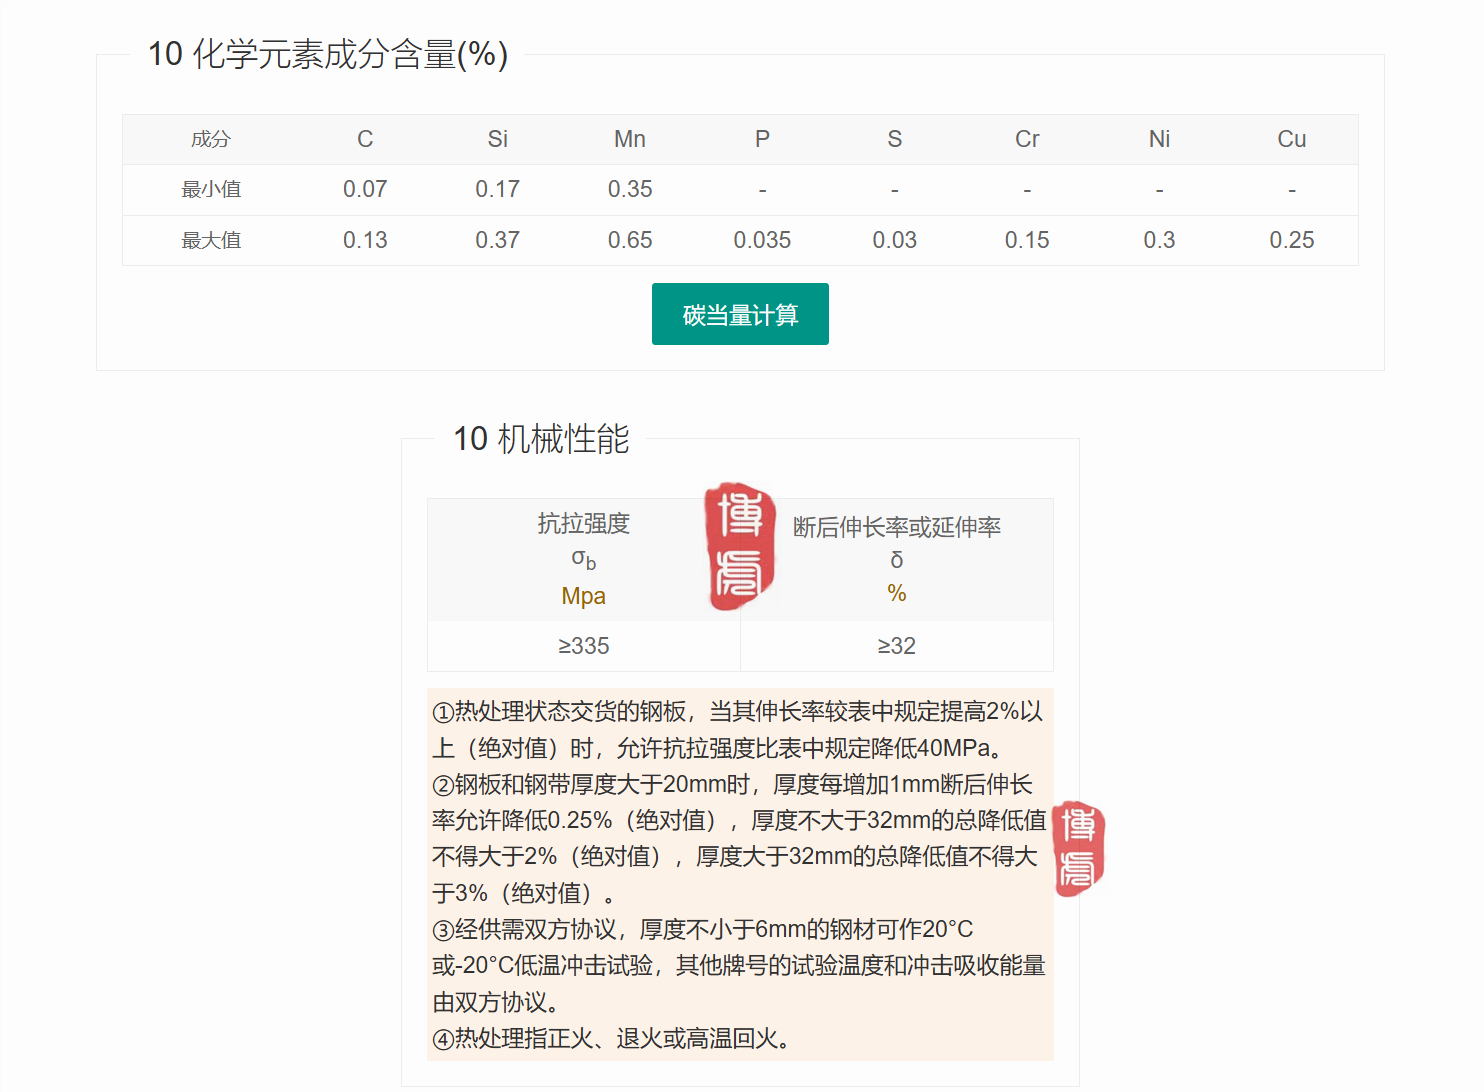Select the 成分 column header
Viewport: 1484px width, 1092px height.
(211, 139)
